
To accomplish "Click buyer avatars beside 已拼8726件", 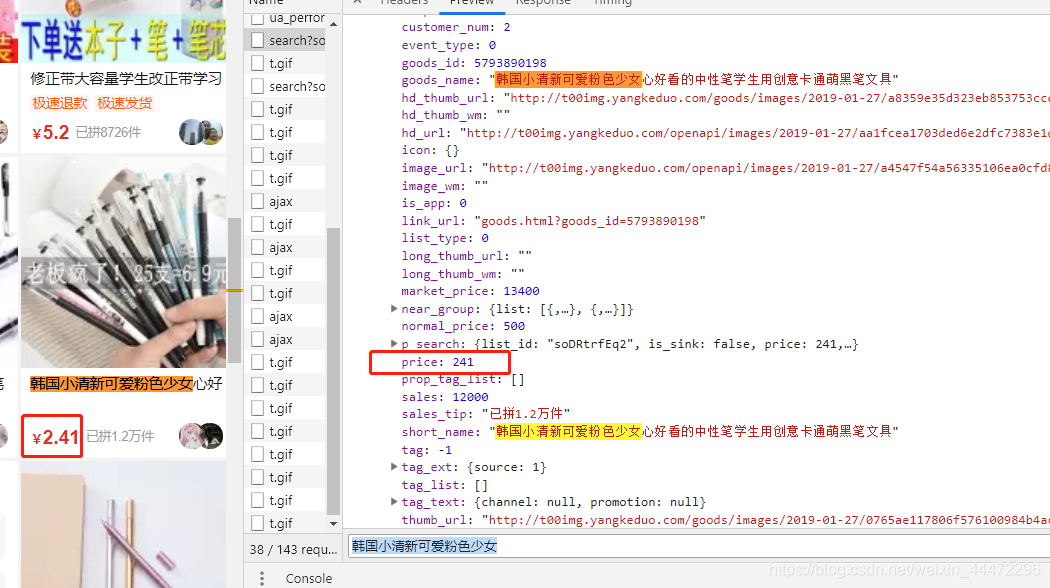I will [201, 133].
